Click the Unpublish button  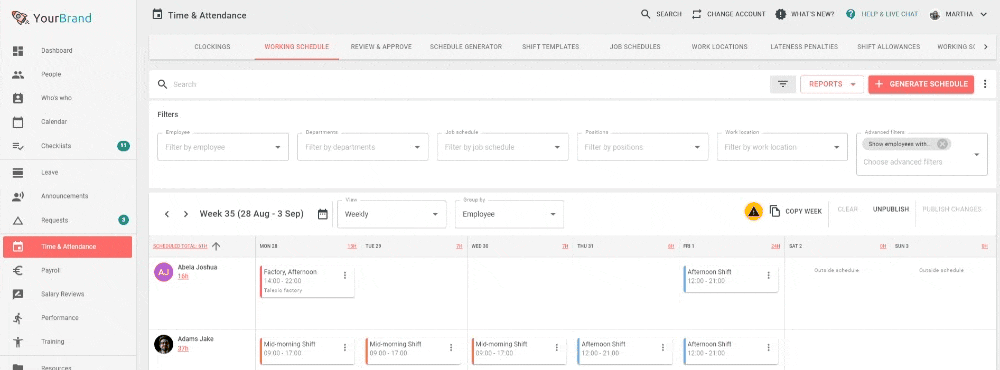[890, 209]
